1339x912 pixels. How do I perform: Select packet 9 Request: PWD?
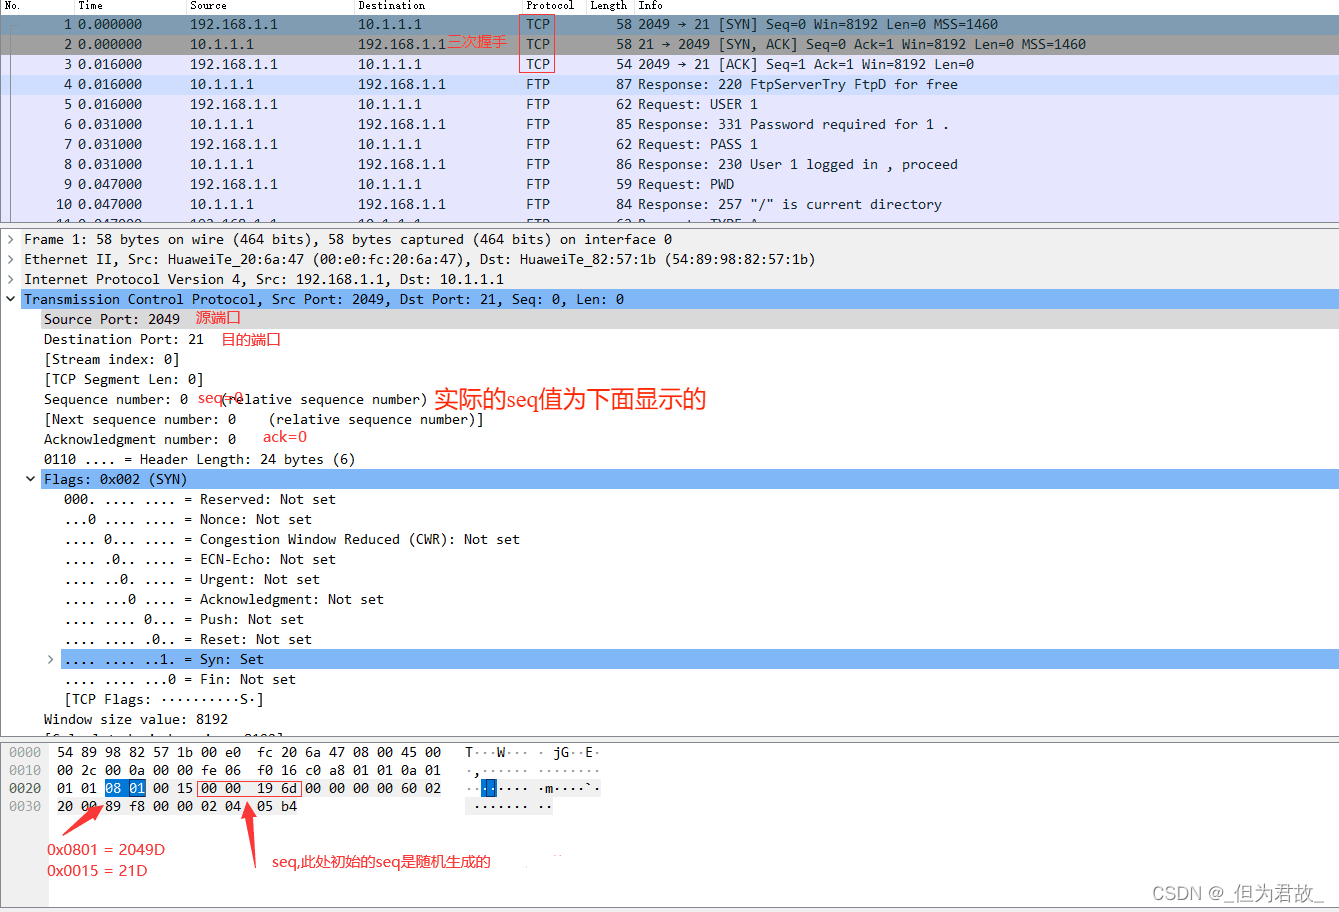(x=669, y=184)
